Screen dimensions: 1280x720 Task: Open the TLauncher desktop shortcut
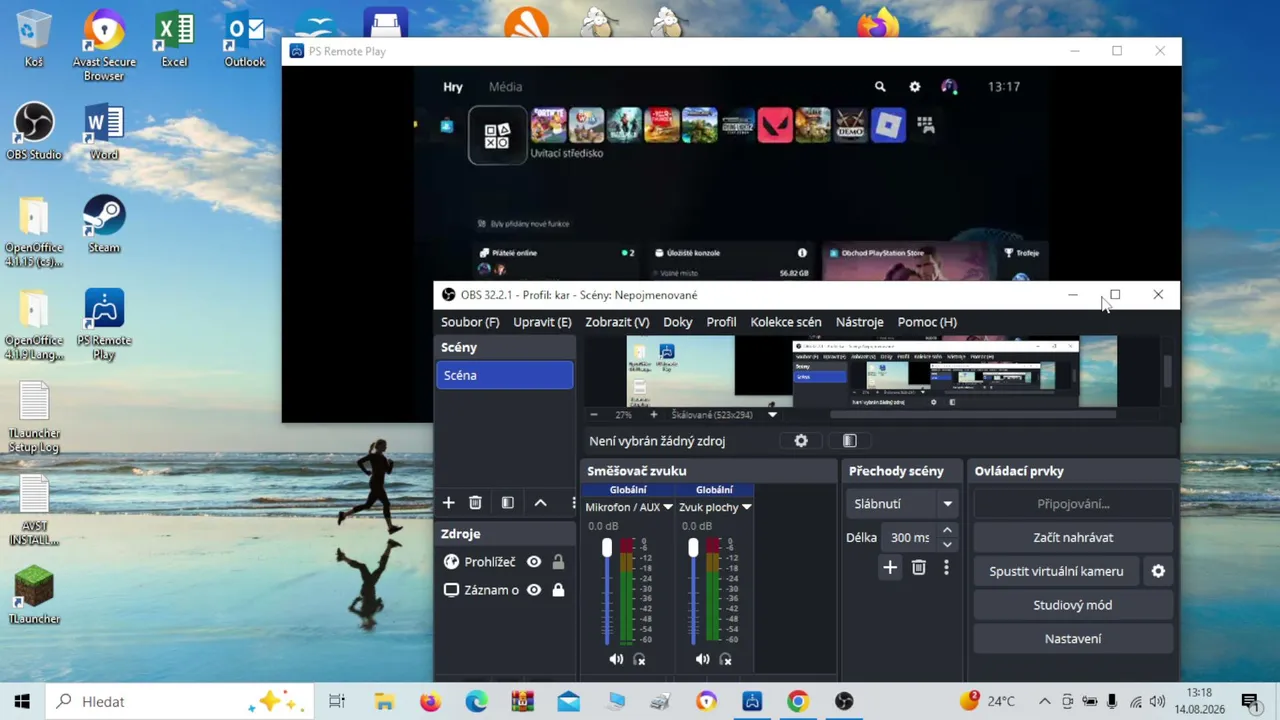(x=34, y=595)
